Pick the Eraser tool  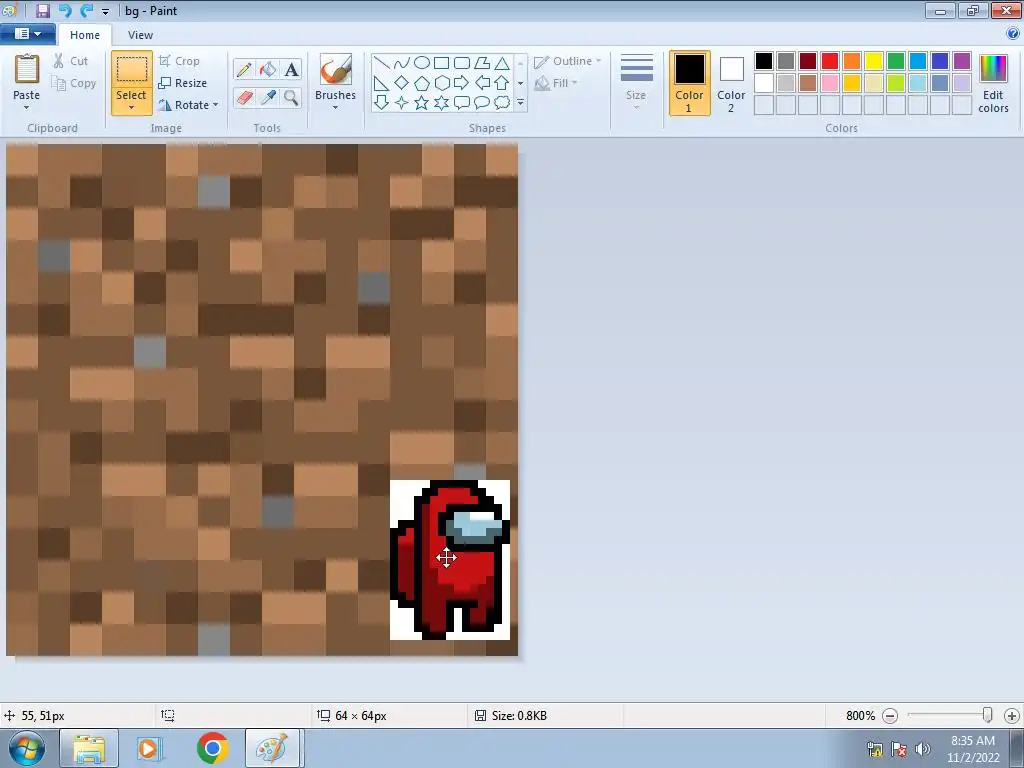(244, 98)
